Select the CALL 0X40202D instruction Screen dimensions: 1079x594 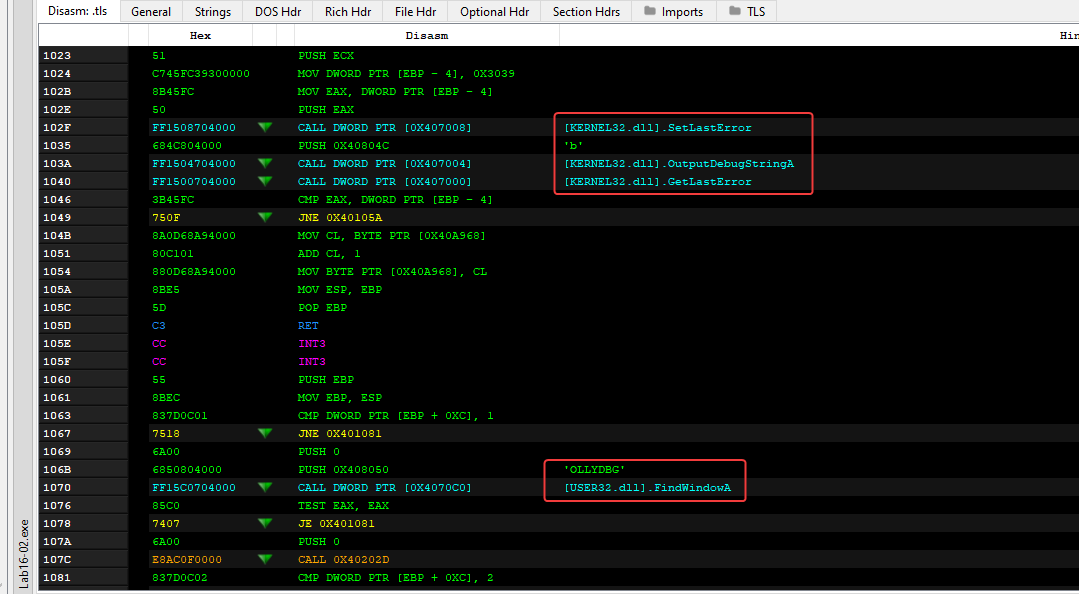[343, 560]
